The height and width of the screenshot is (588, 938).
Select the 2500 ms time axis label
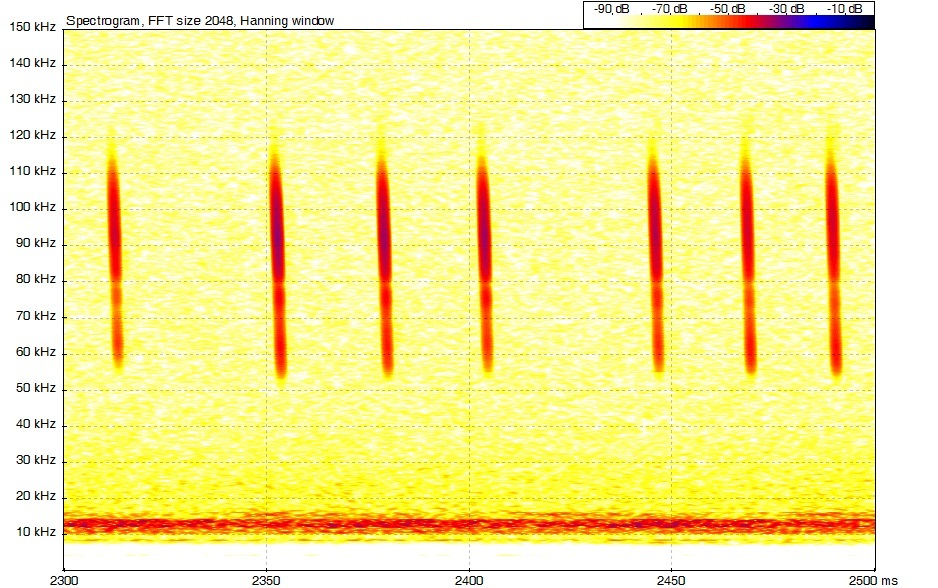tap(874, 580)
